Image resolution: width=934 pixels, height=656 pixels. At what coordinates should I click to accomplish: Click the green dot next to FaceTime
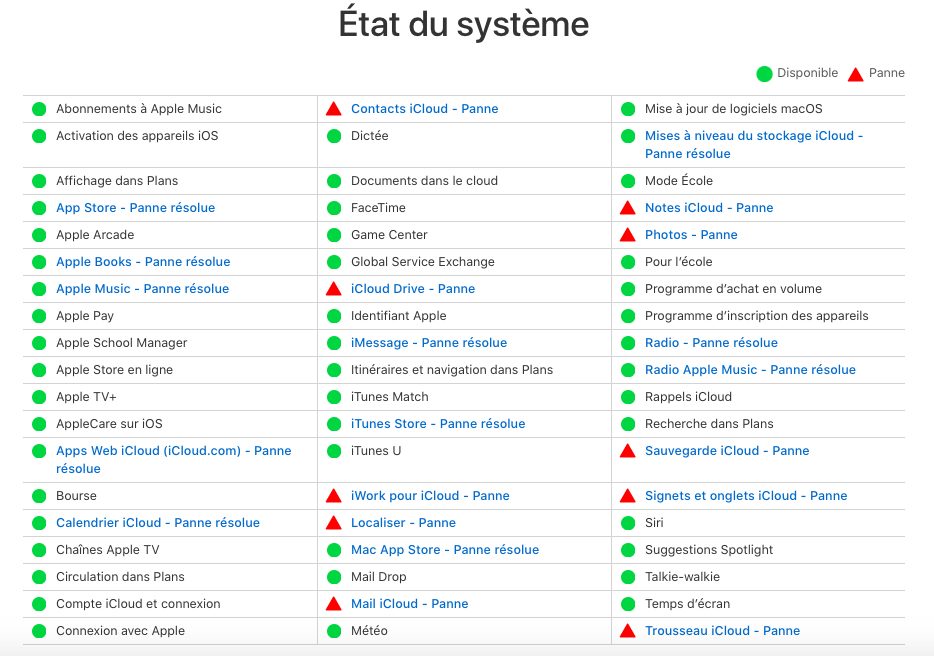point(334,208)
